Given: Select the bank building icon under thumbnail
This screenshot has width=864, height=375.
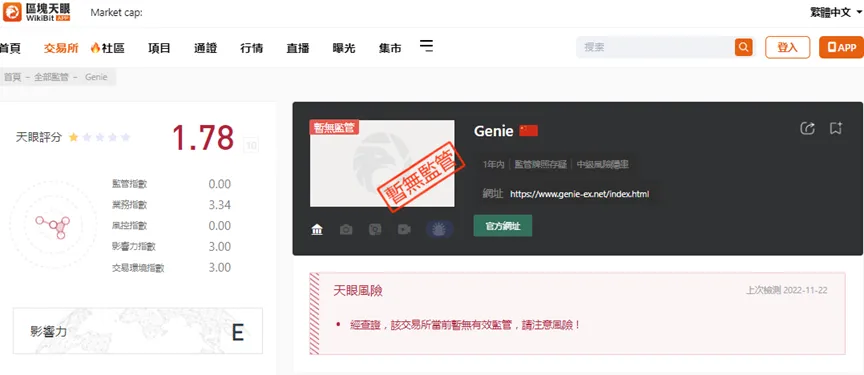Looking at the screenshot, I should 317,230.
